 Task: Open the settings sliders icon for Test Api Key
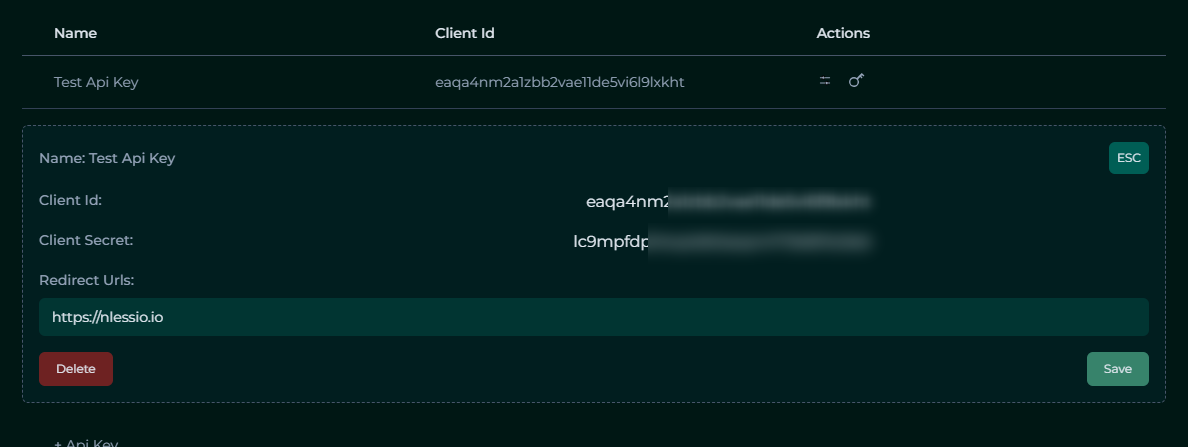[825, 80]
